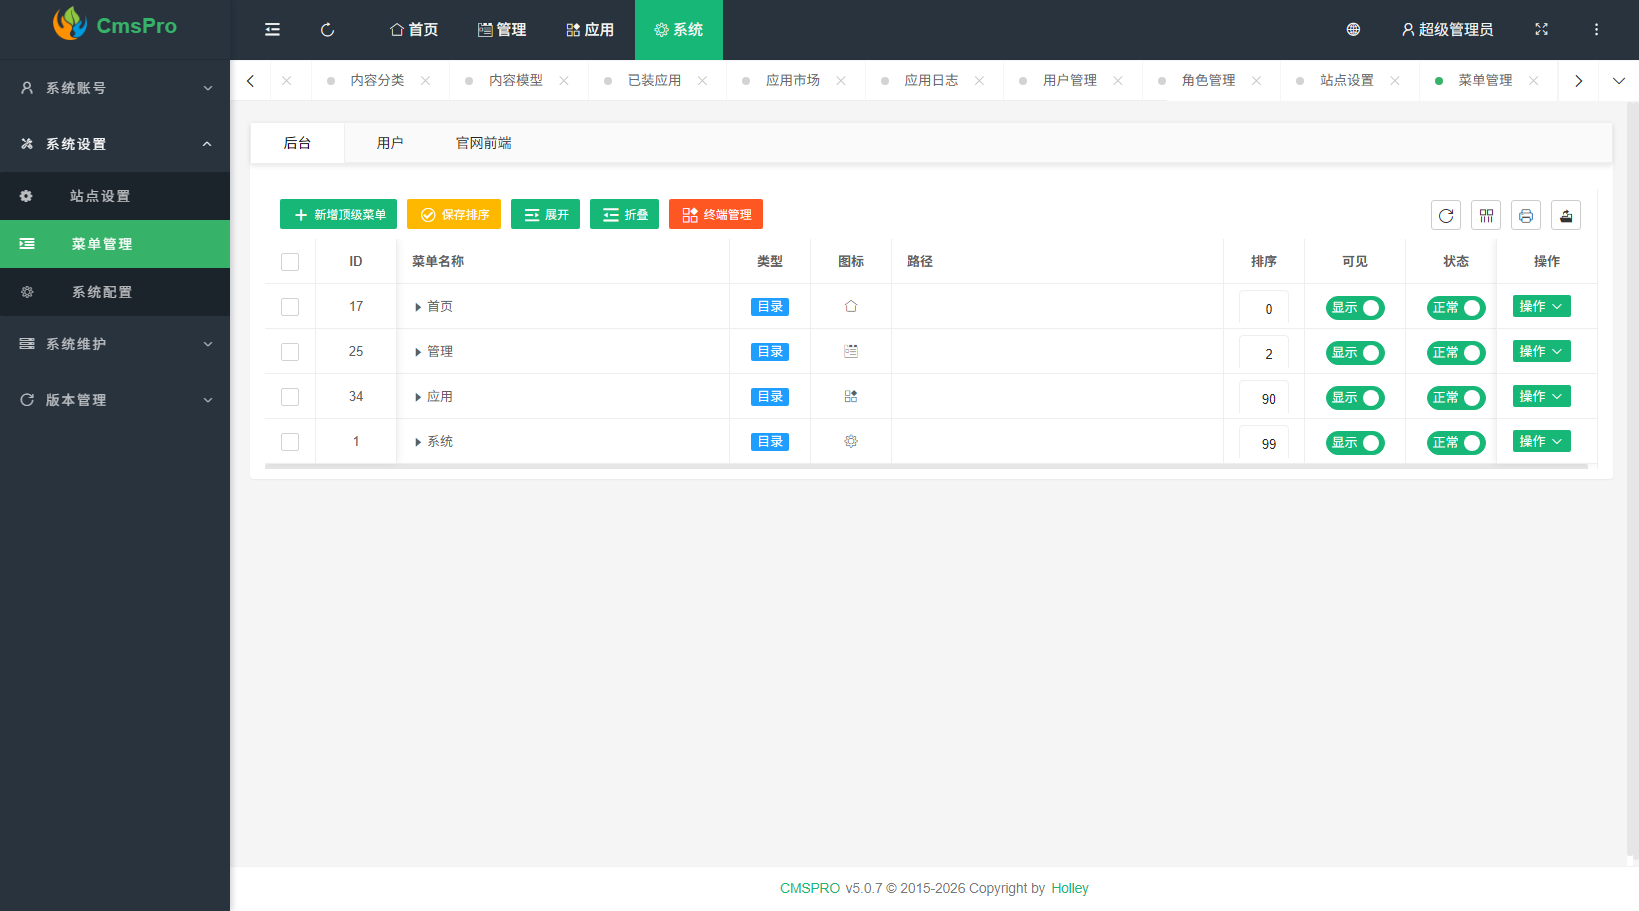
Task: Click the table refresh icon
Action: 1446,215
